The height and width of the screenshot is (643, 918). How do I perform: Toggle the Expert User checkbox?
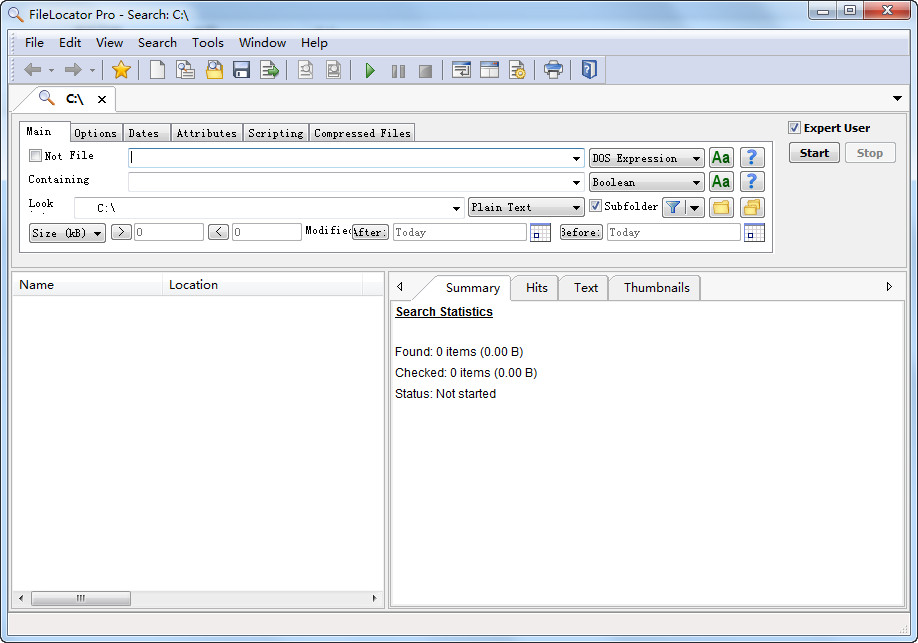coord(794,128)
